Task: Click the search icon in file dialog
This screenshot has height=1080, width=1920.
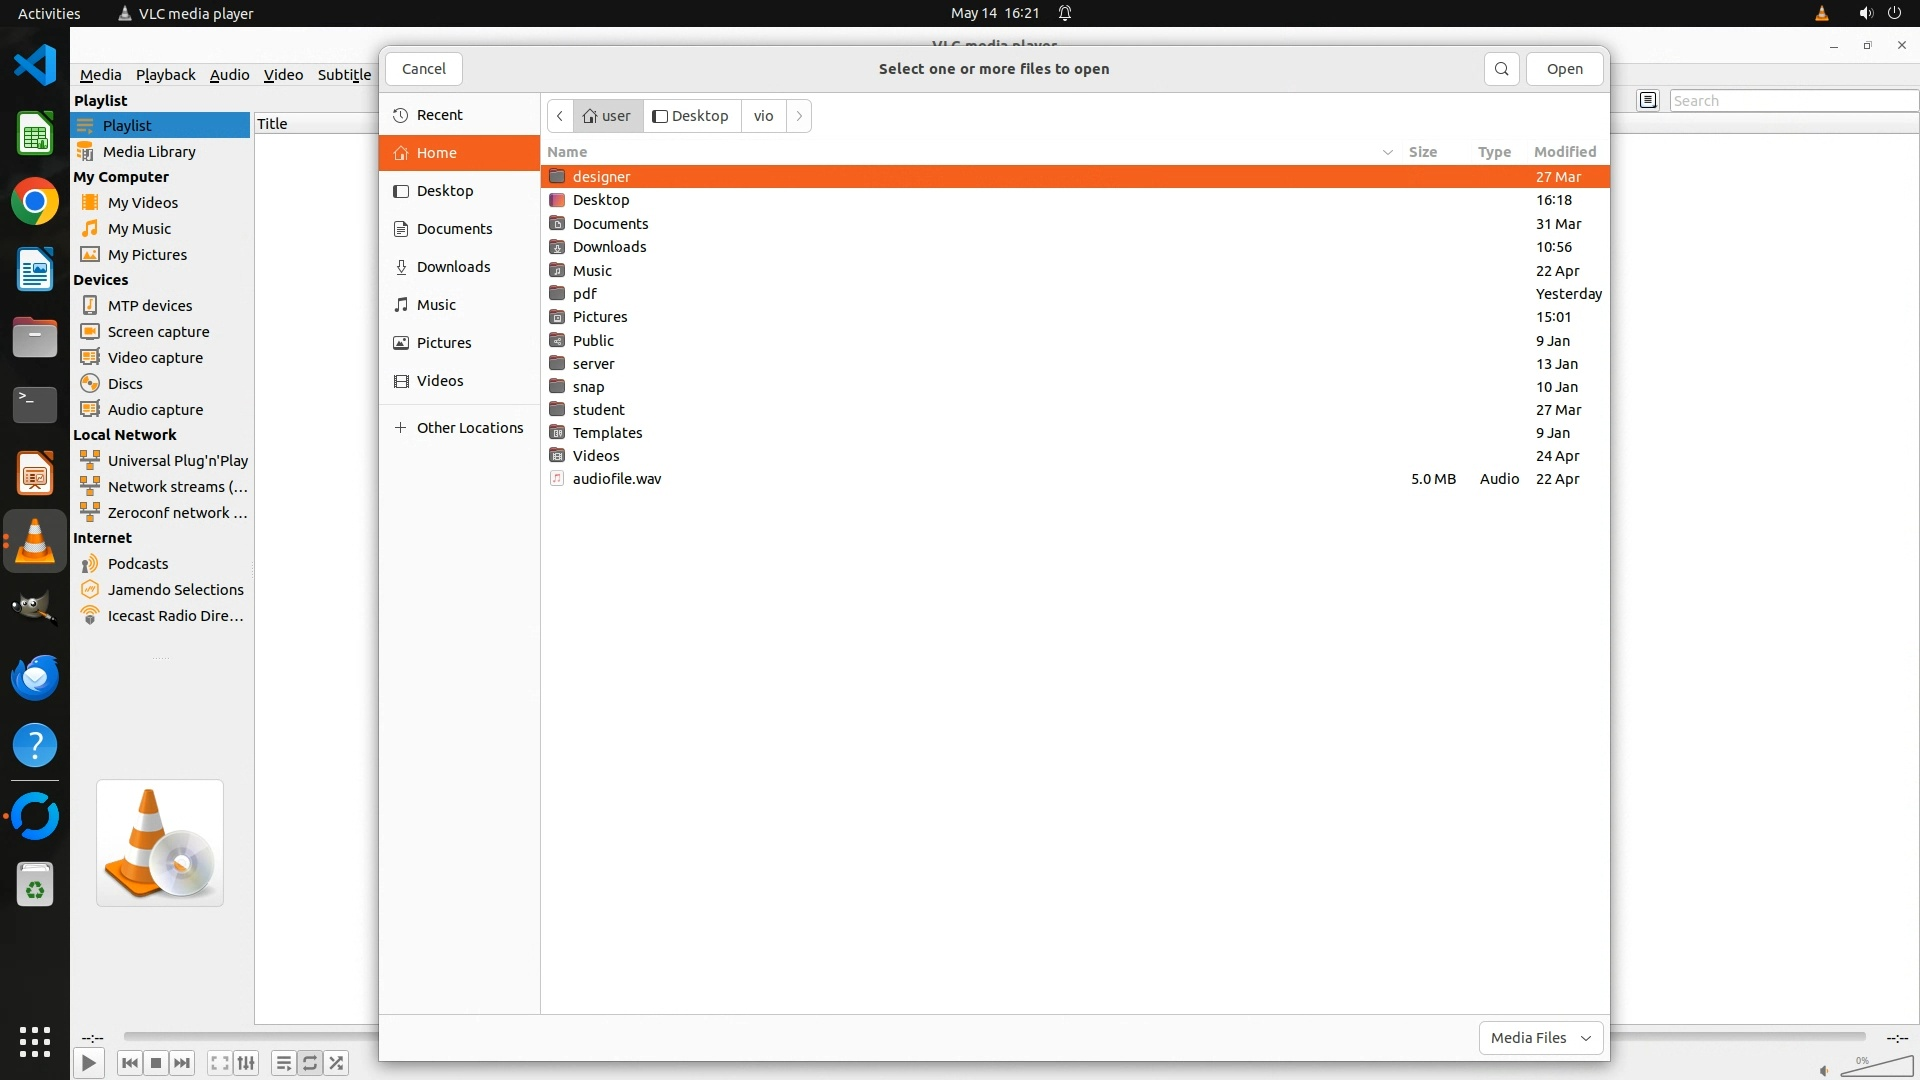Action: pos(1501,69)
